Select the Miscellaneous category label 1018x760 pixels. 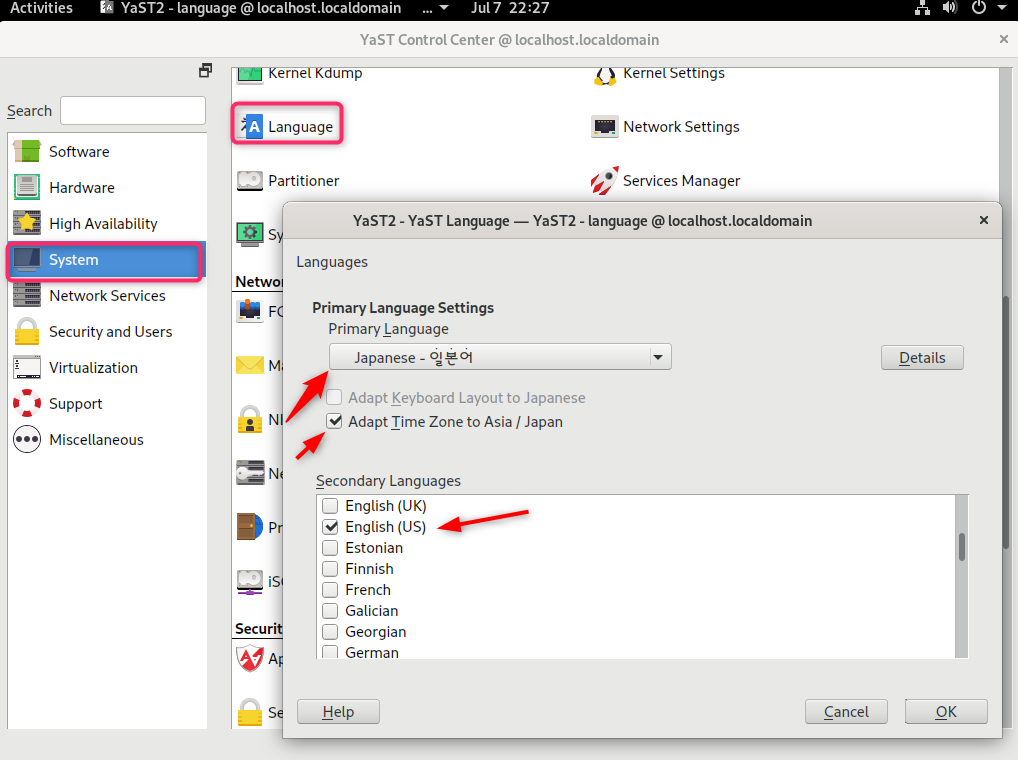[x=96, y=439]
